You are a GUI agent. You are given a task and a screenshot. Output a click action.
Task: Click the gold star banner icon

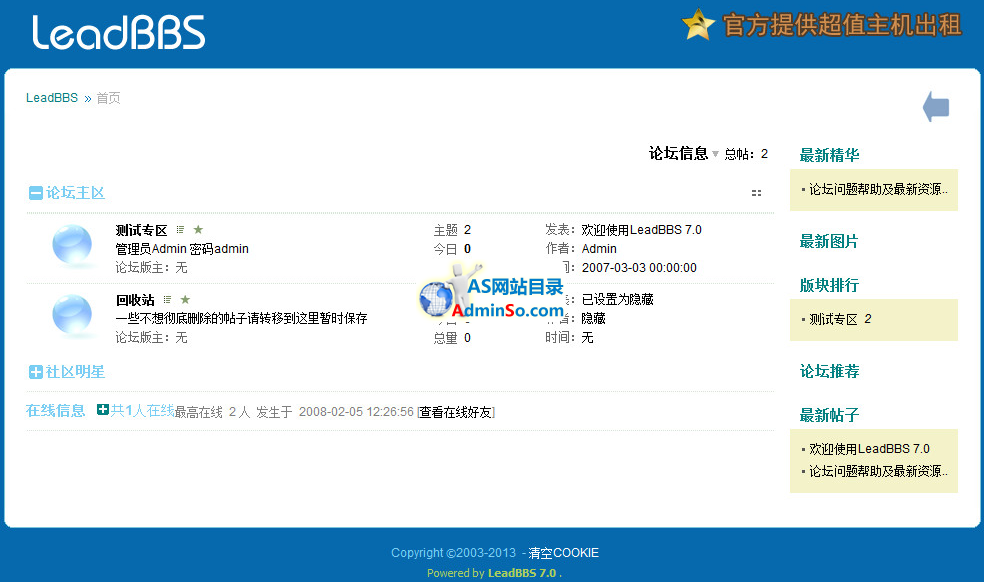[698, 24]
